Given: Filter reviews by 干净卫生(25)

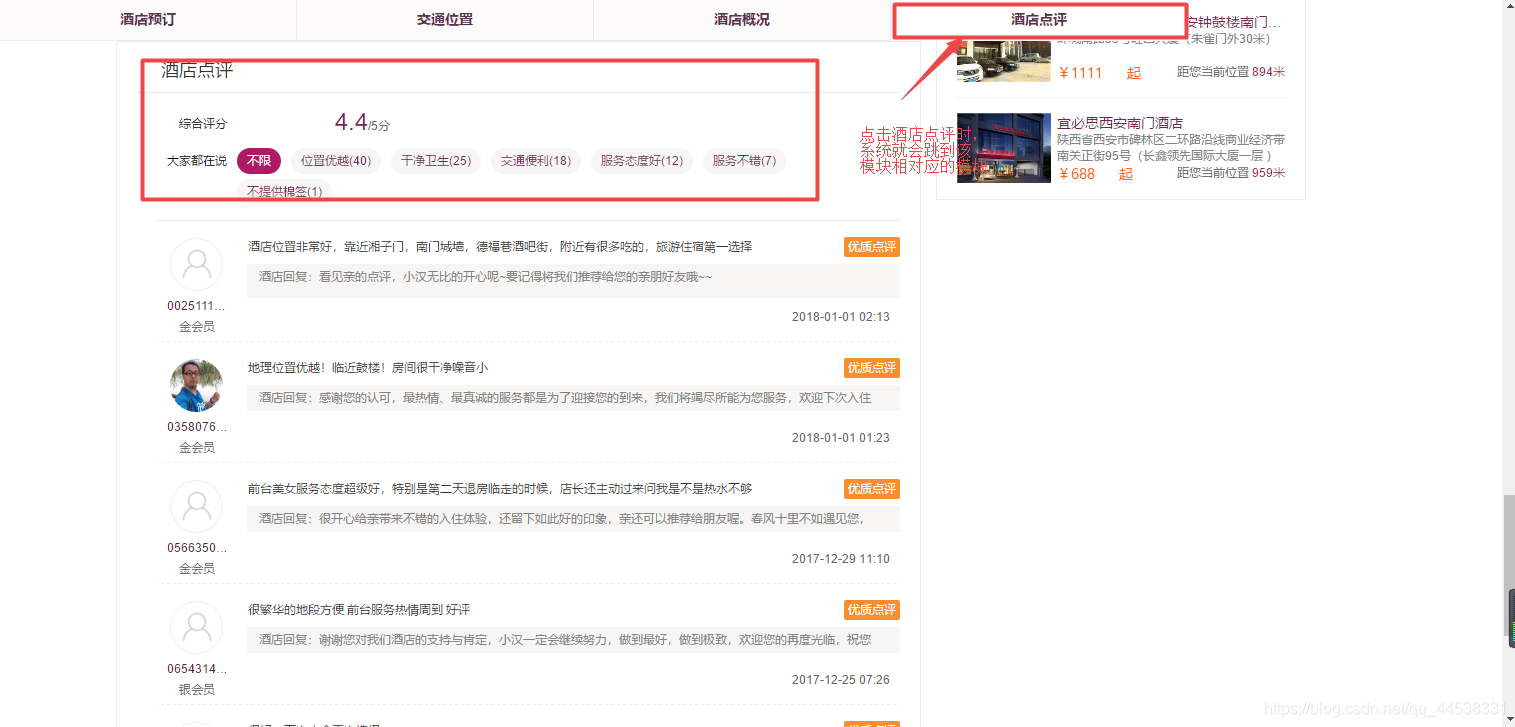Looking at the screenshot, I should [436, 161].
